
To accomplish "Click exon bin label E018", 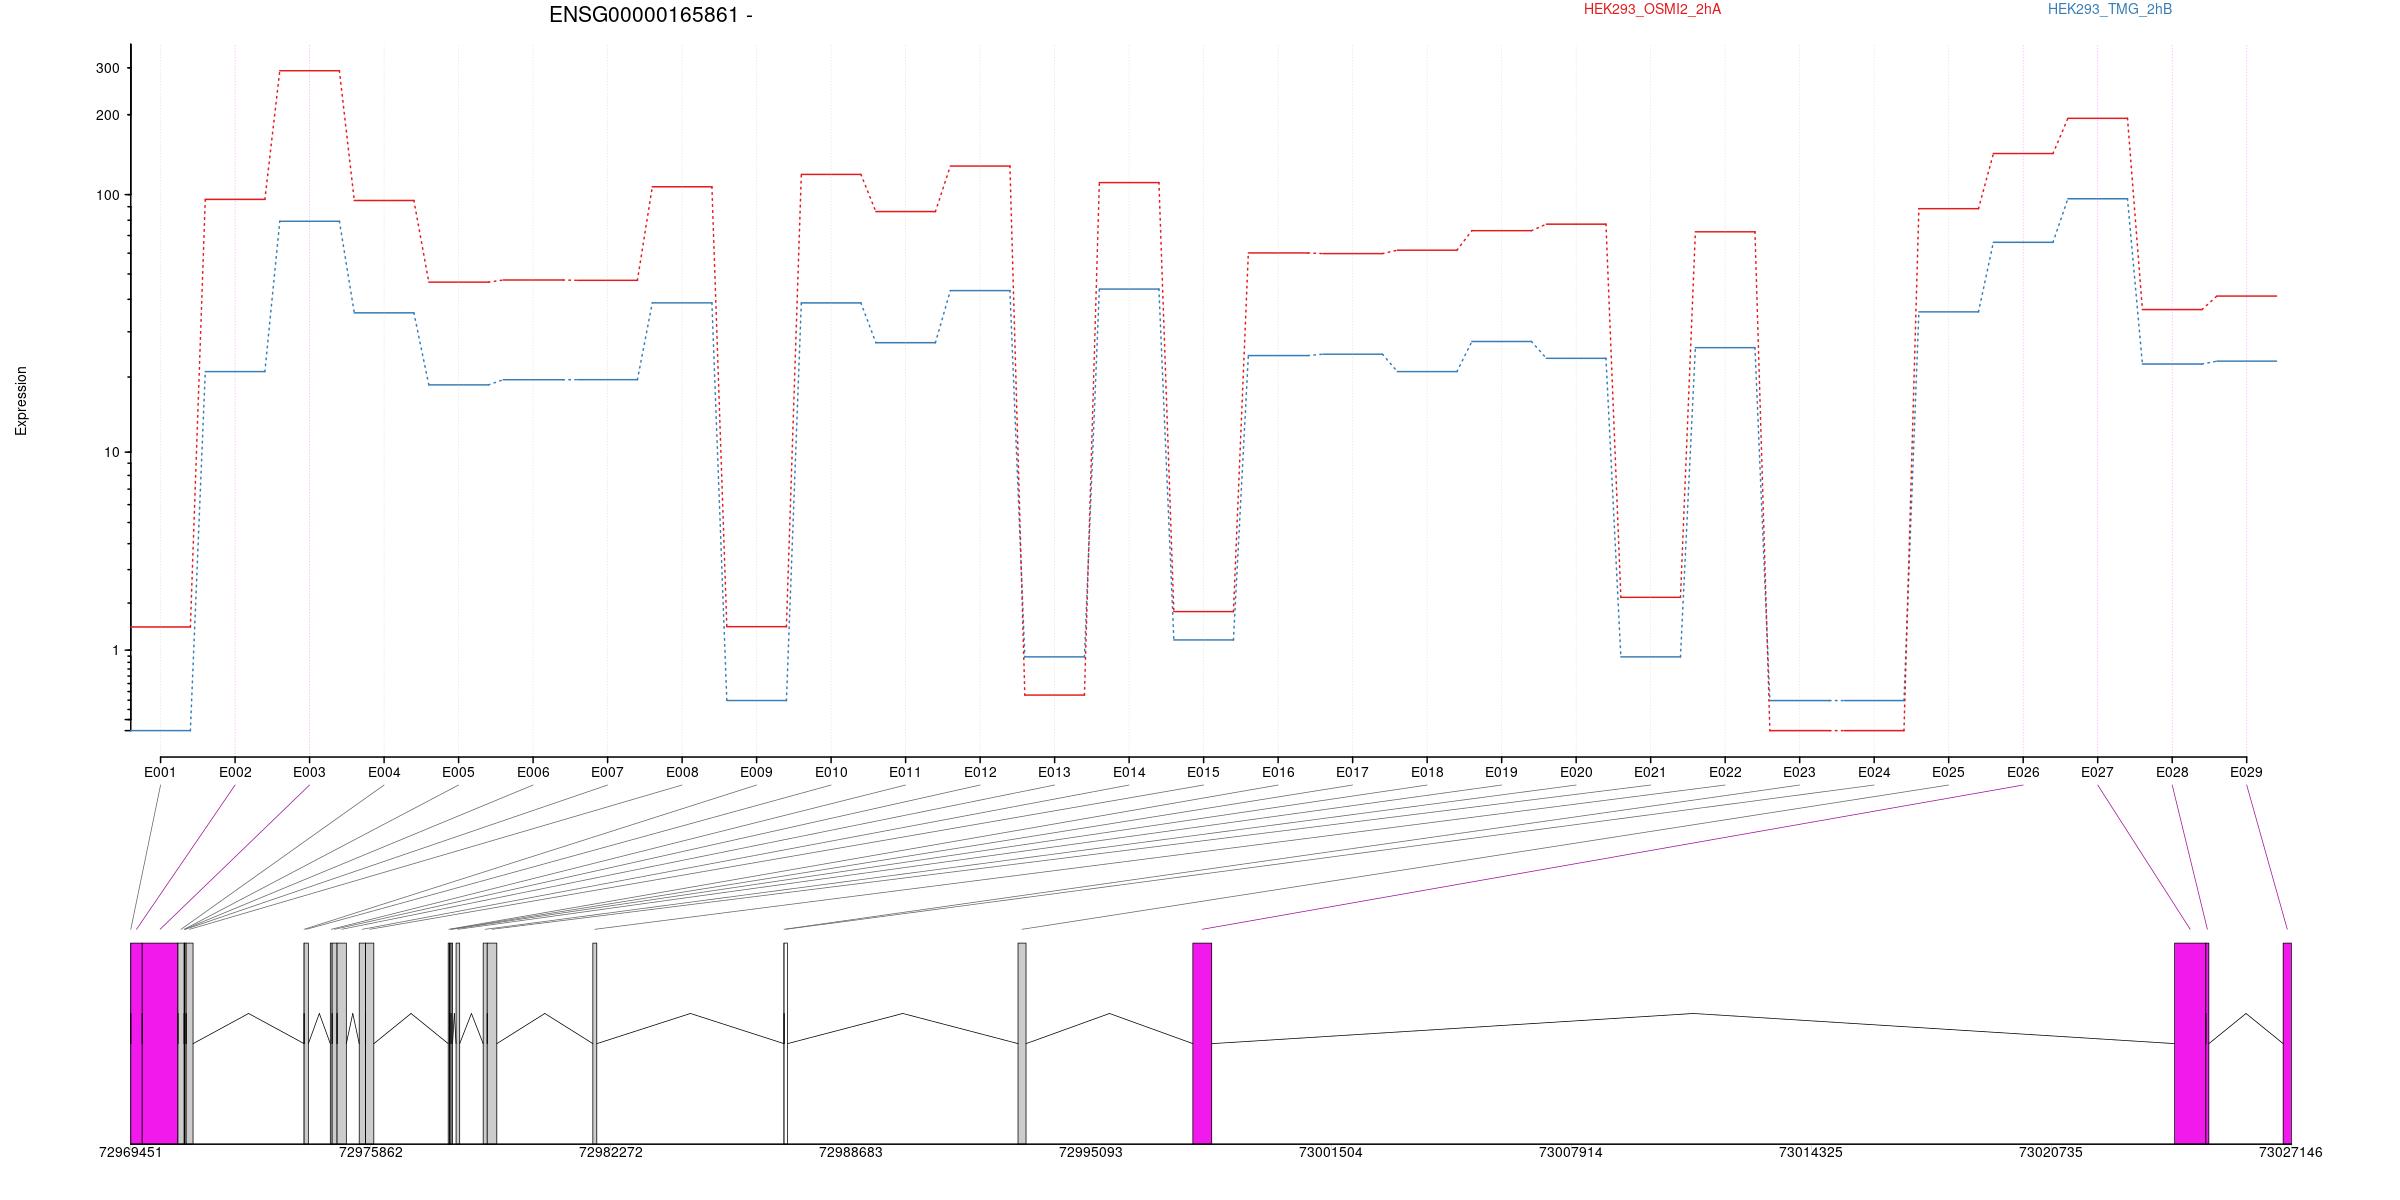I will click(x=1427, y=772).
